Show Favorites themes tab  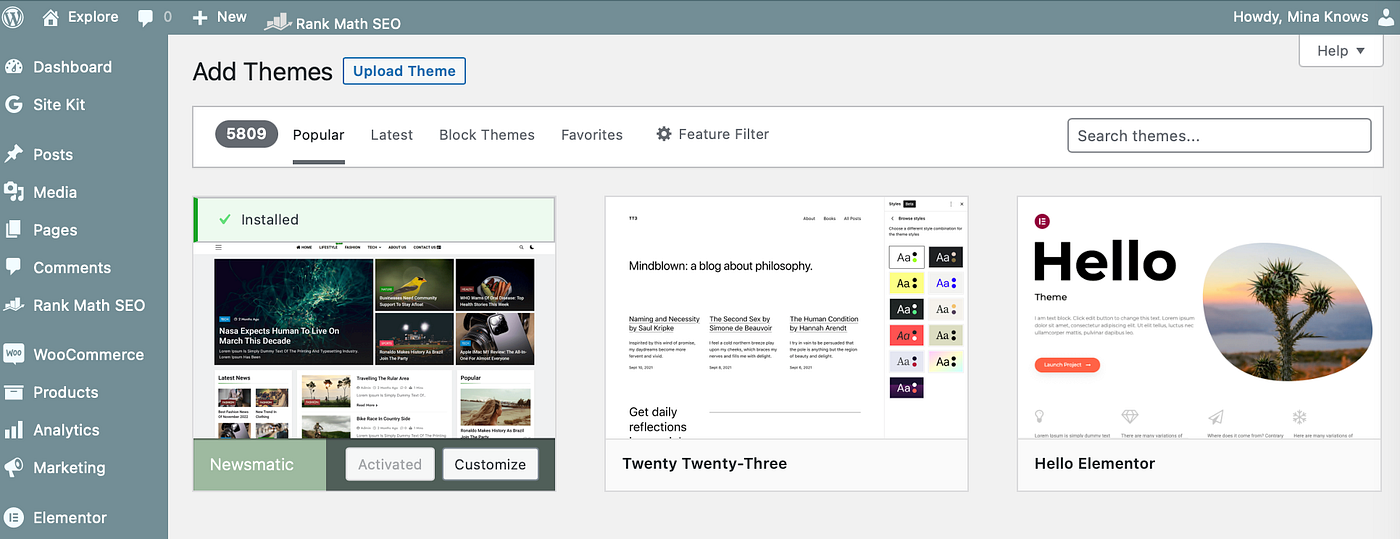click(592, 135)
